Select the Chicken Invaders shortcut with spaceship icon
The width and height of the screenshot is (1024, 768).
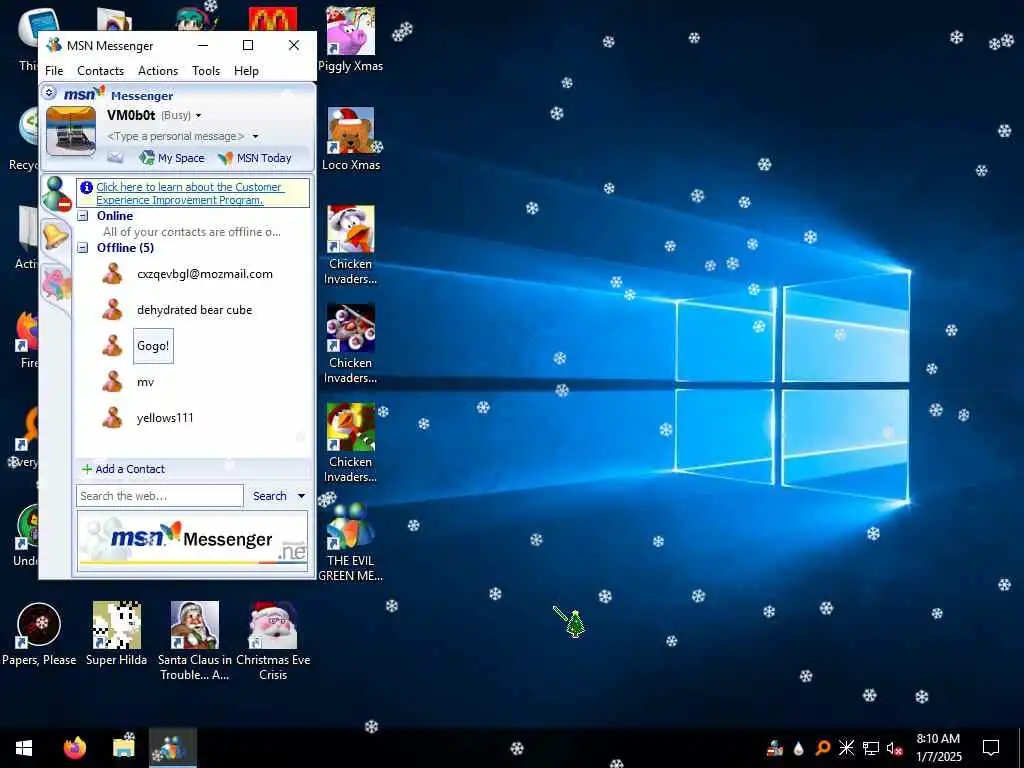pyautogui.click(x=351, y=344)
